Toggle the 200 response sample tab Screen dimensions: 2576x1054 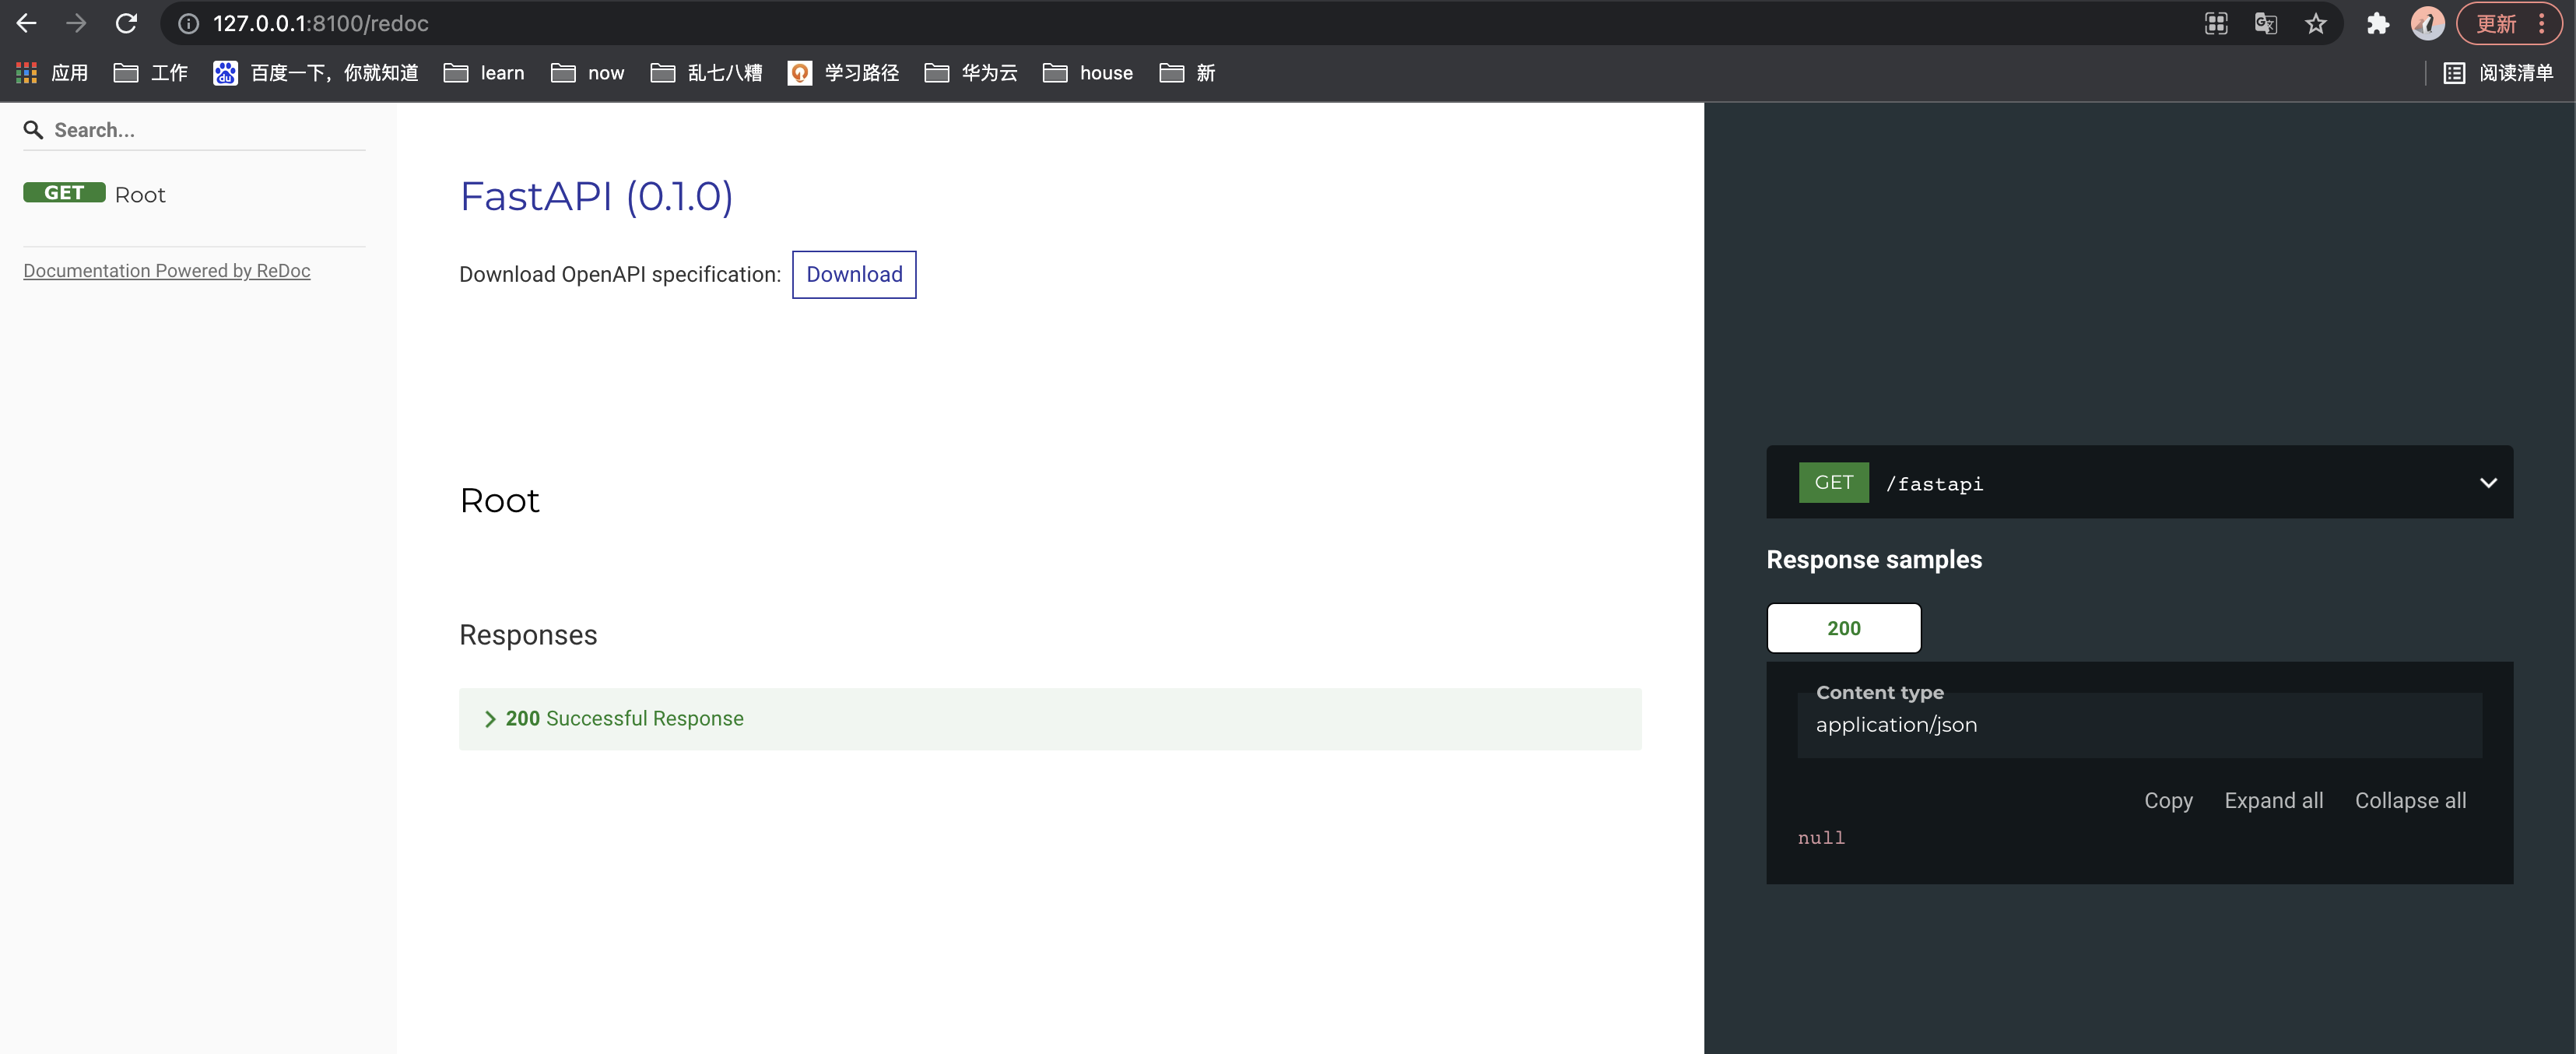(1844, 627)
